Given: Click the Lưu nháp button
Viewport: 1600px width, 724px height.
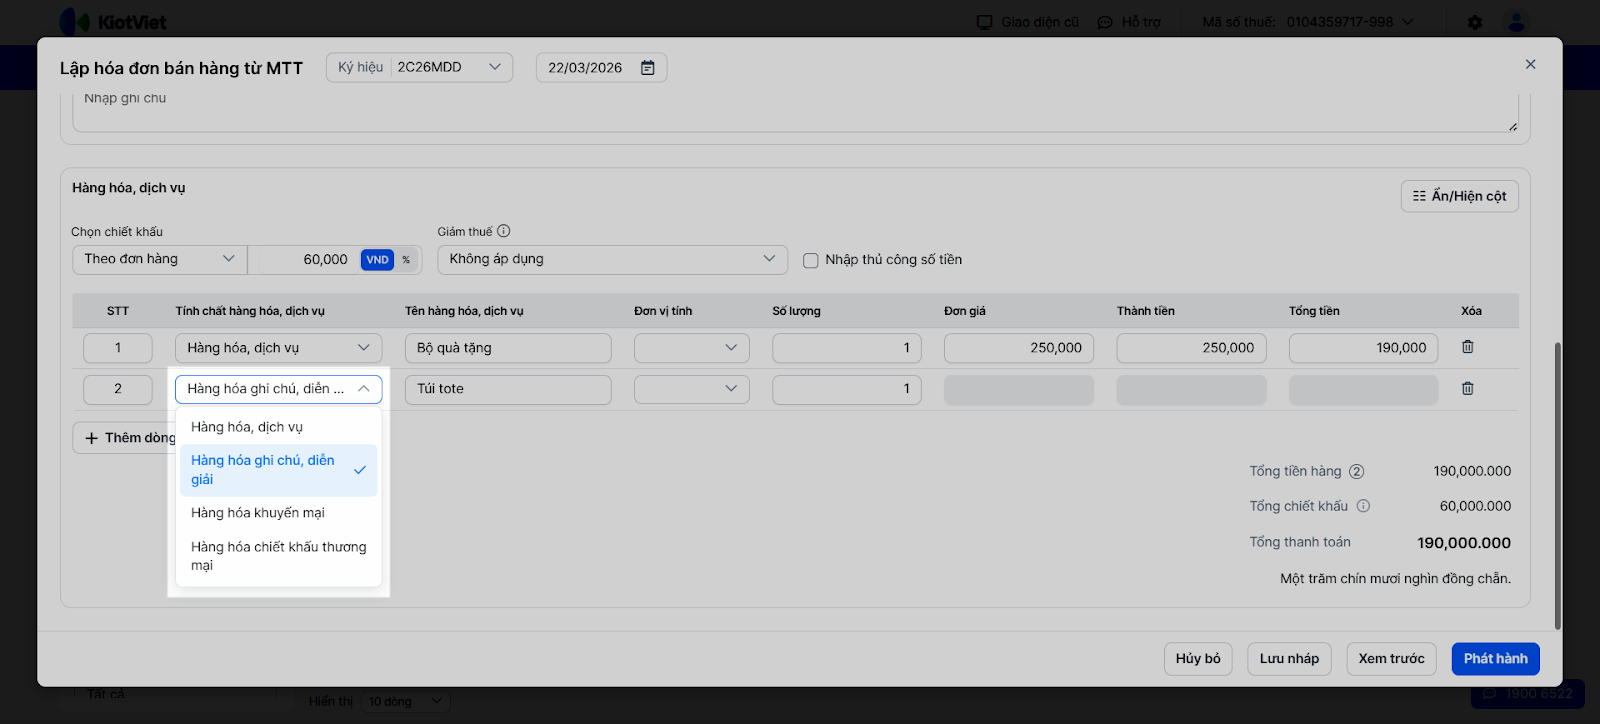Looking at the screenshot, I should [1289, 659].
